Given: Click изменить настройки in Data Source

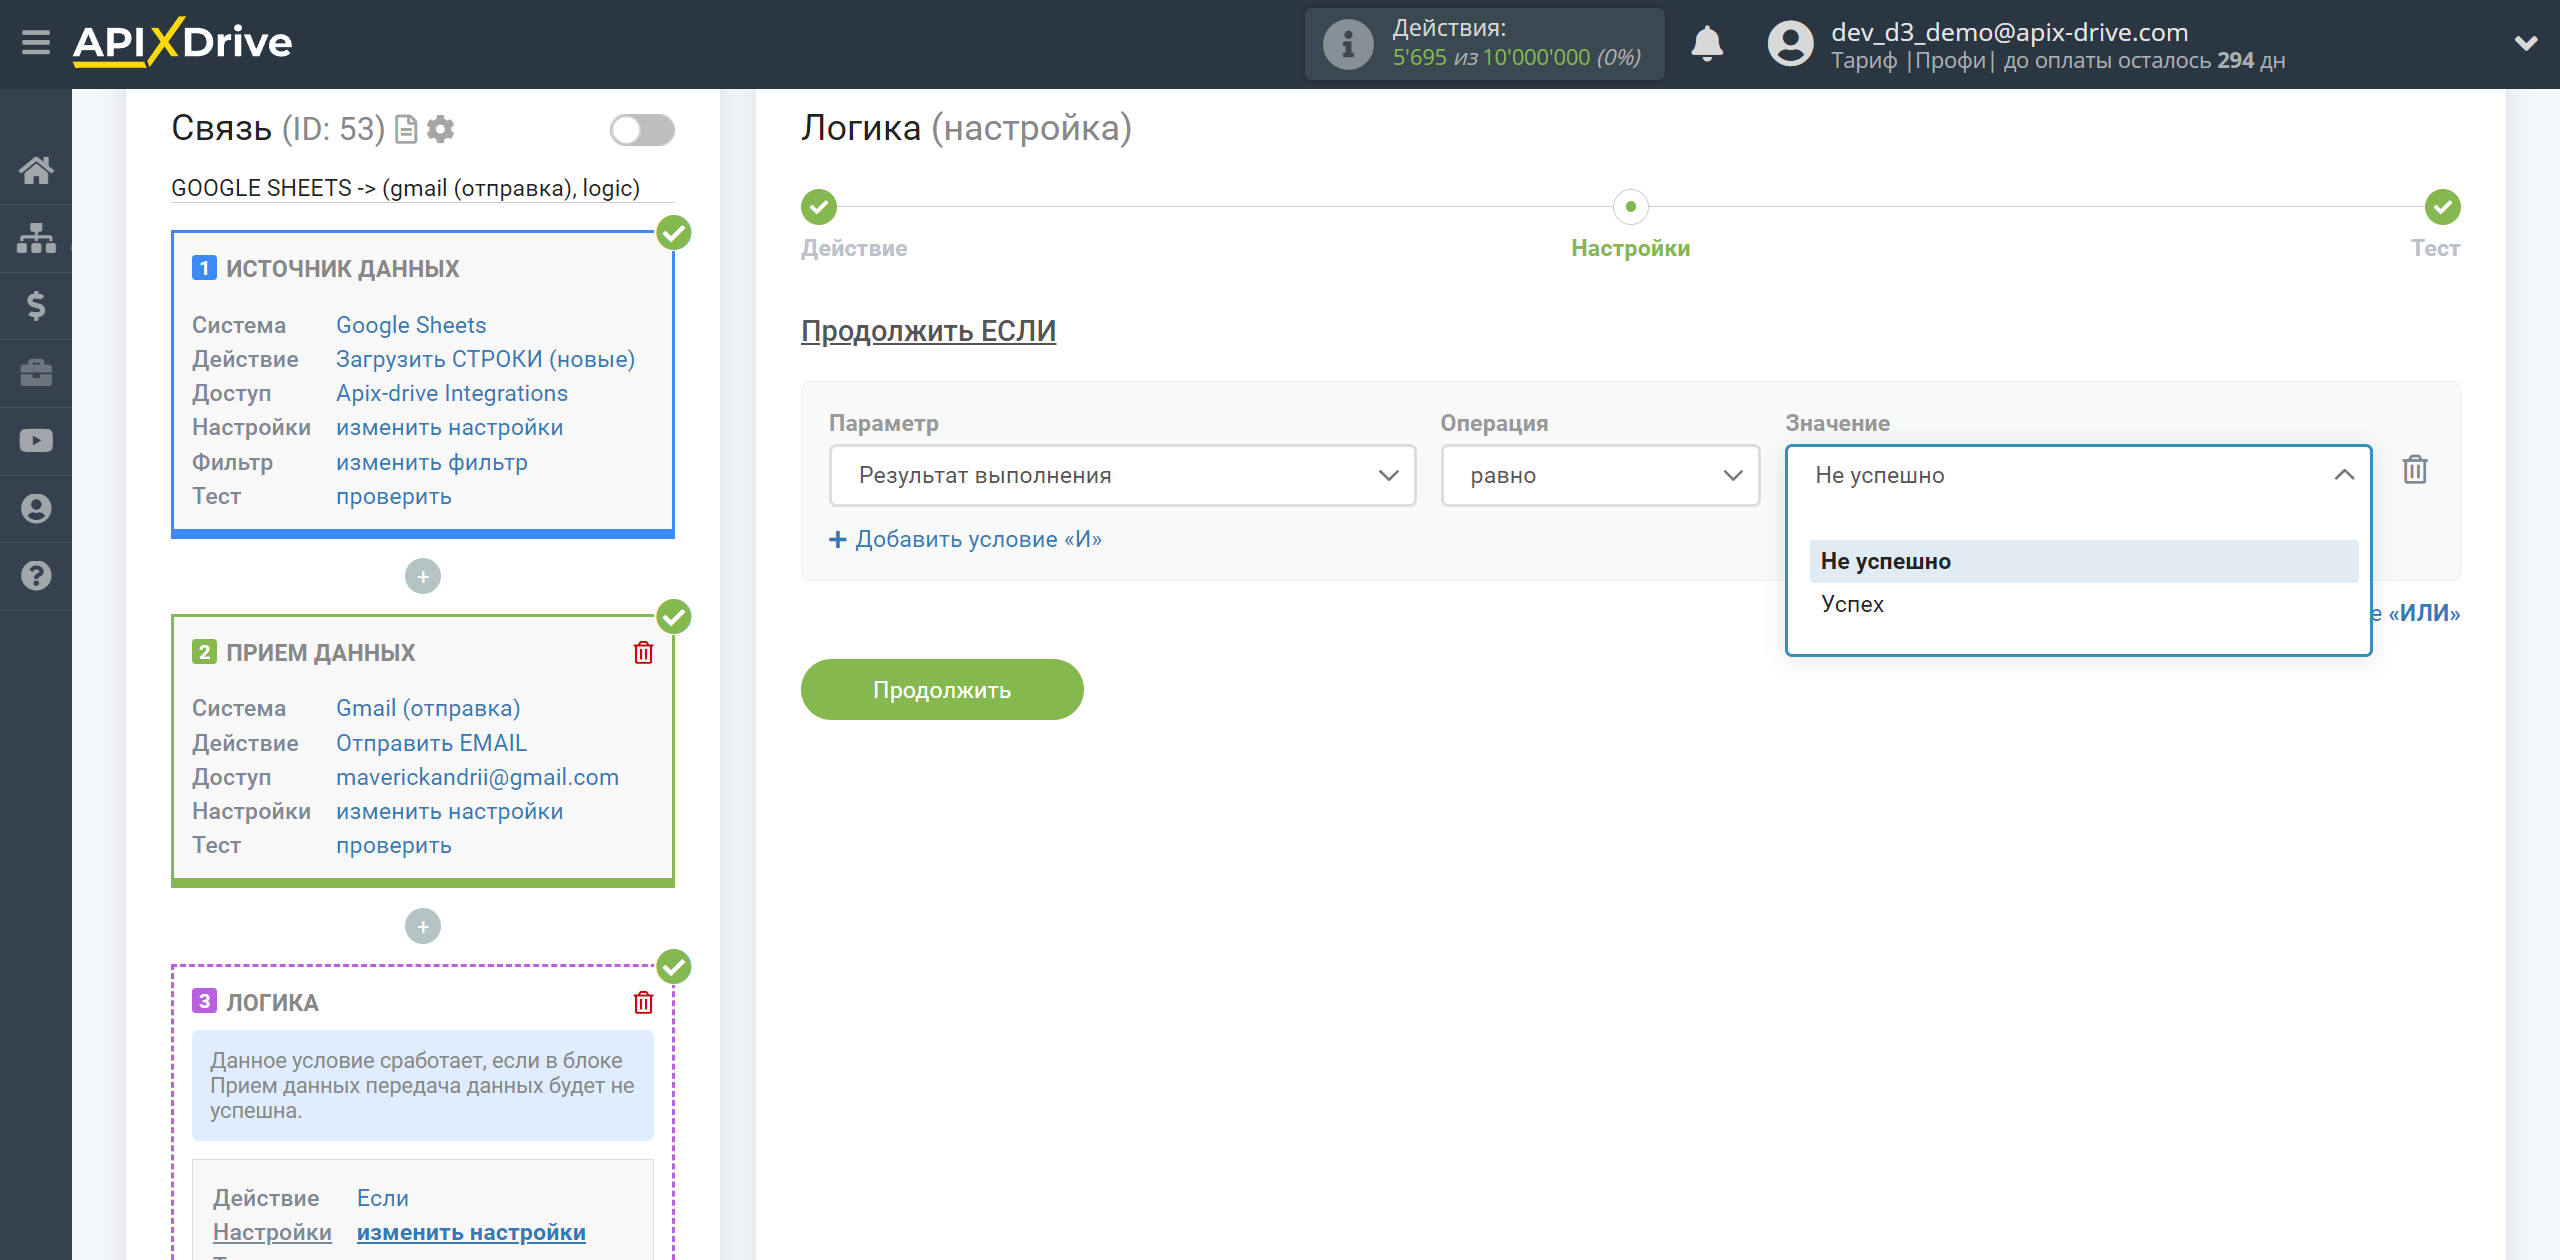Looking at the screenshot, I should tap(449, 428).
